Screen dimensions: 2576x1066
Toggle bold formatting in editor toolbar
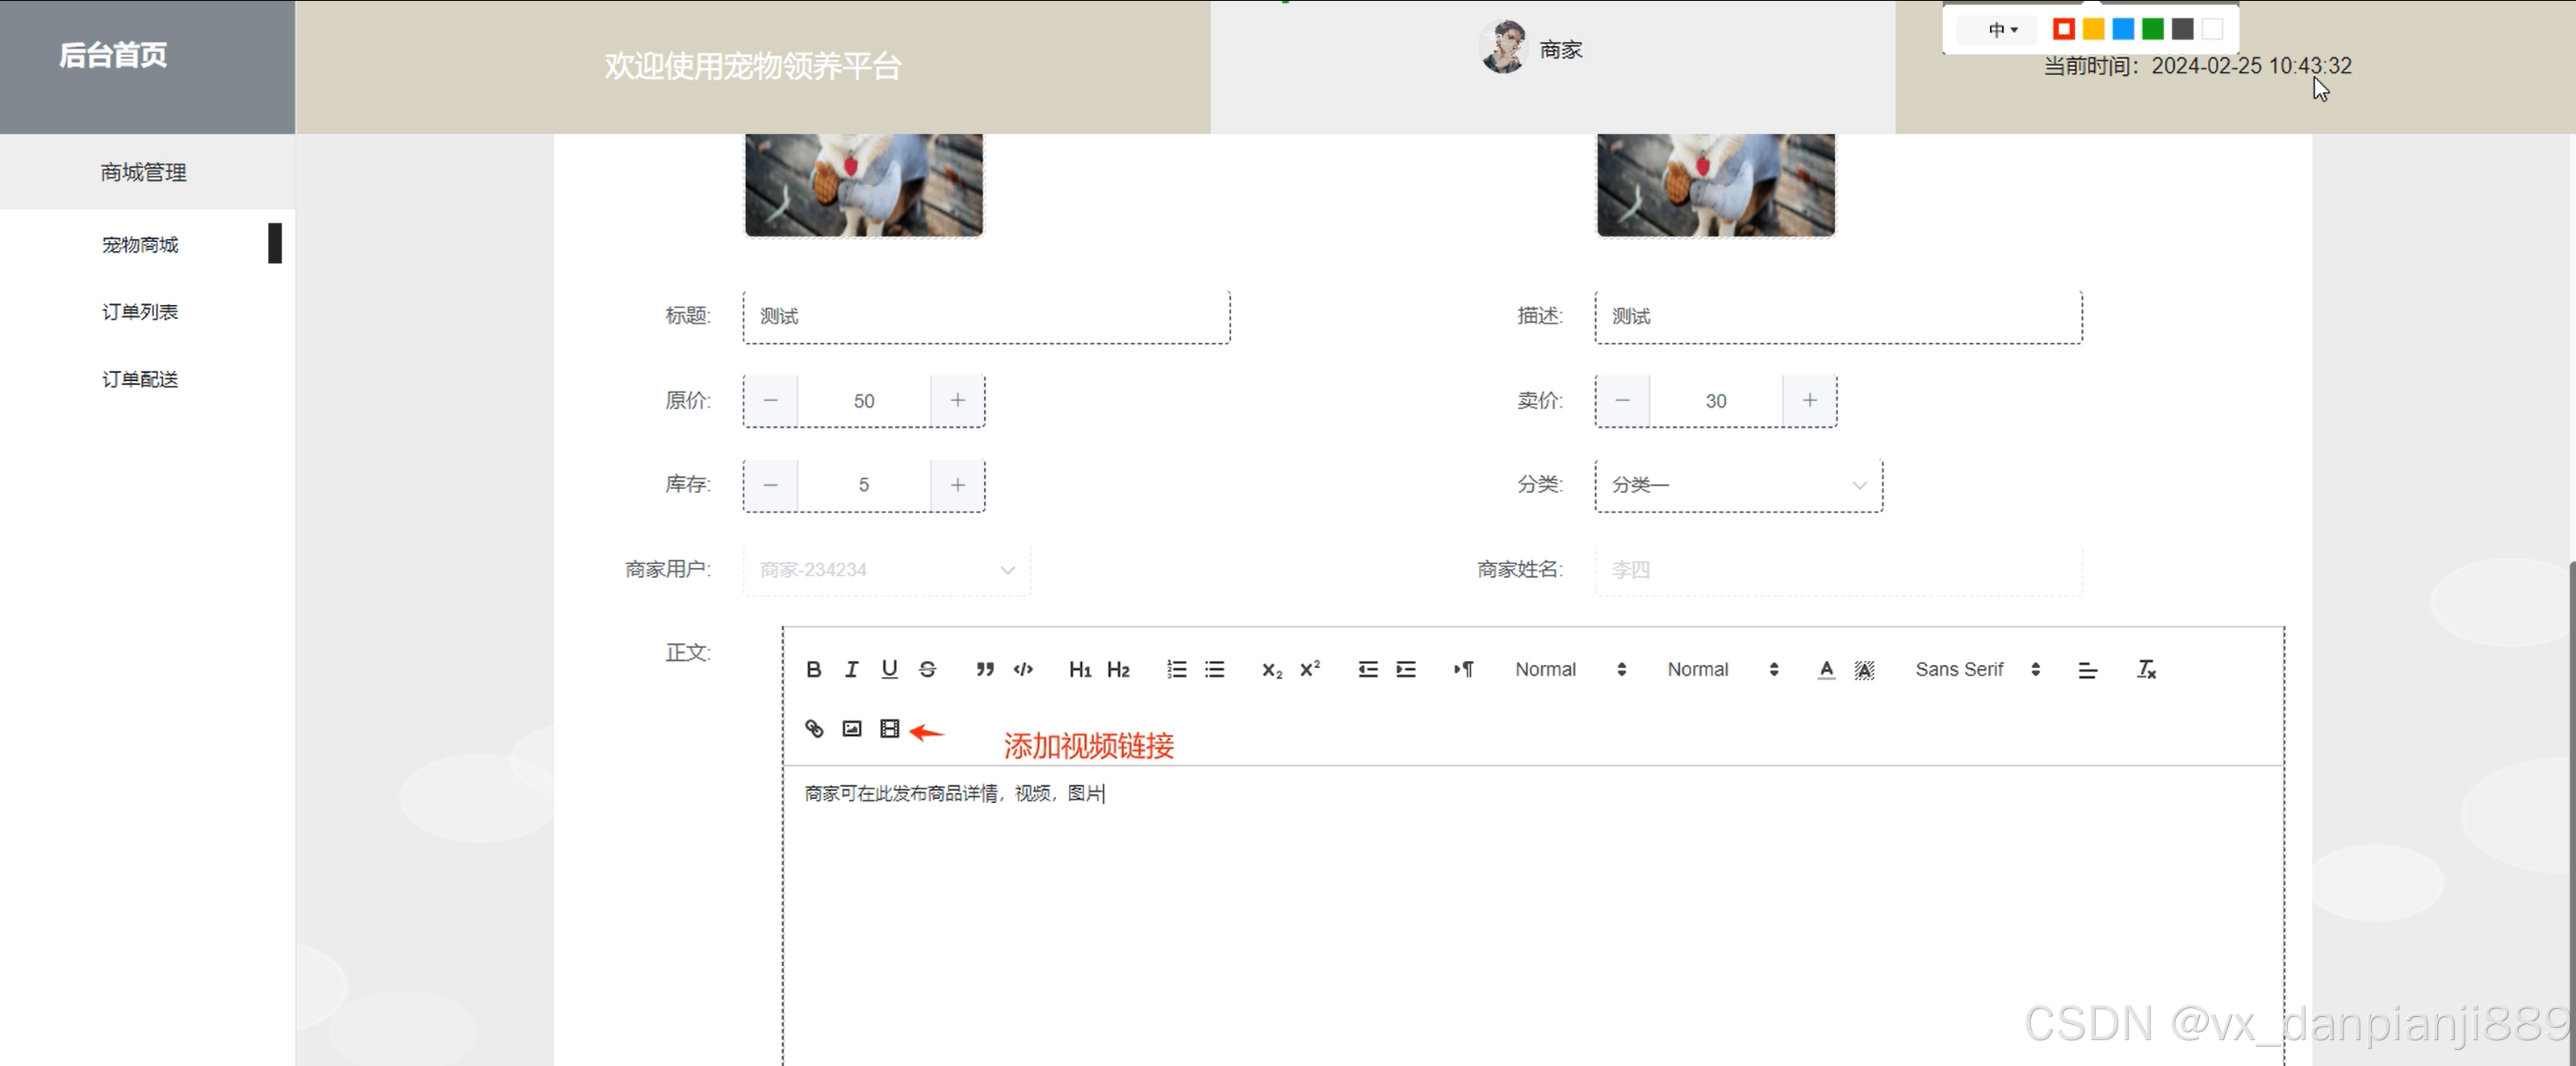pos(813,669)
